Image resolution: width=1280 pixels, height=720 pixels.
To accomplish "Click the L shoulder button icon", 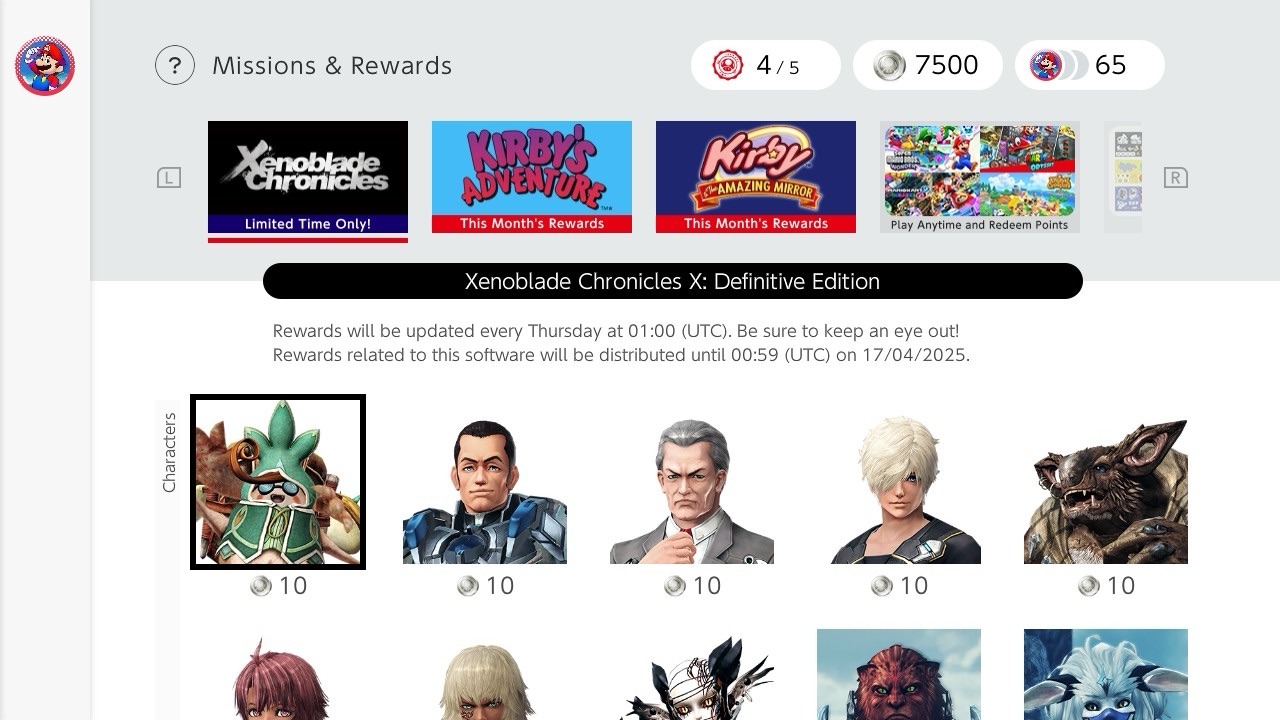I will pos(169,178).
